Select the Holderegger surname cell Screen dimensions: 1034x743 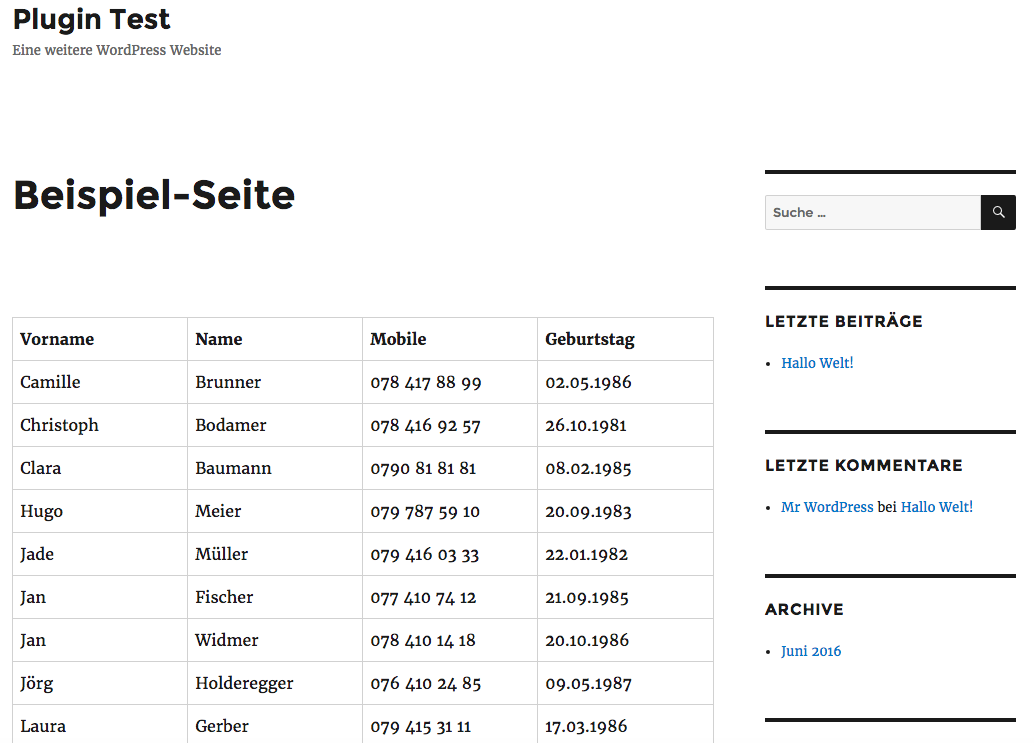pyautogui.click(x=244, y=683)
